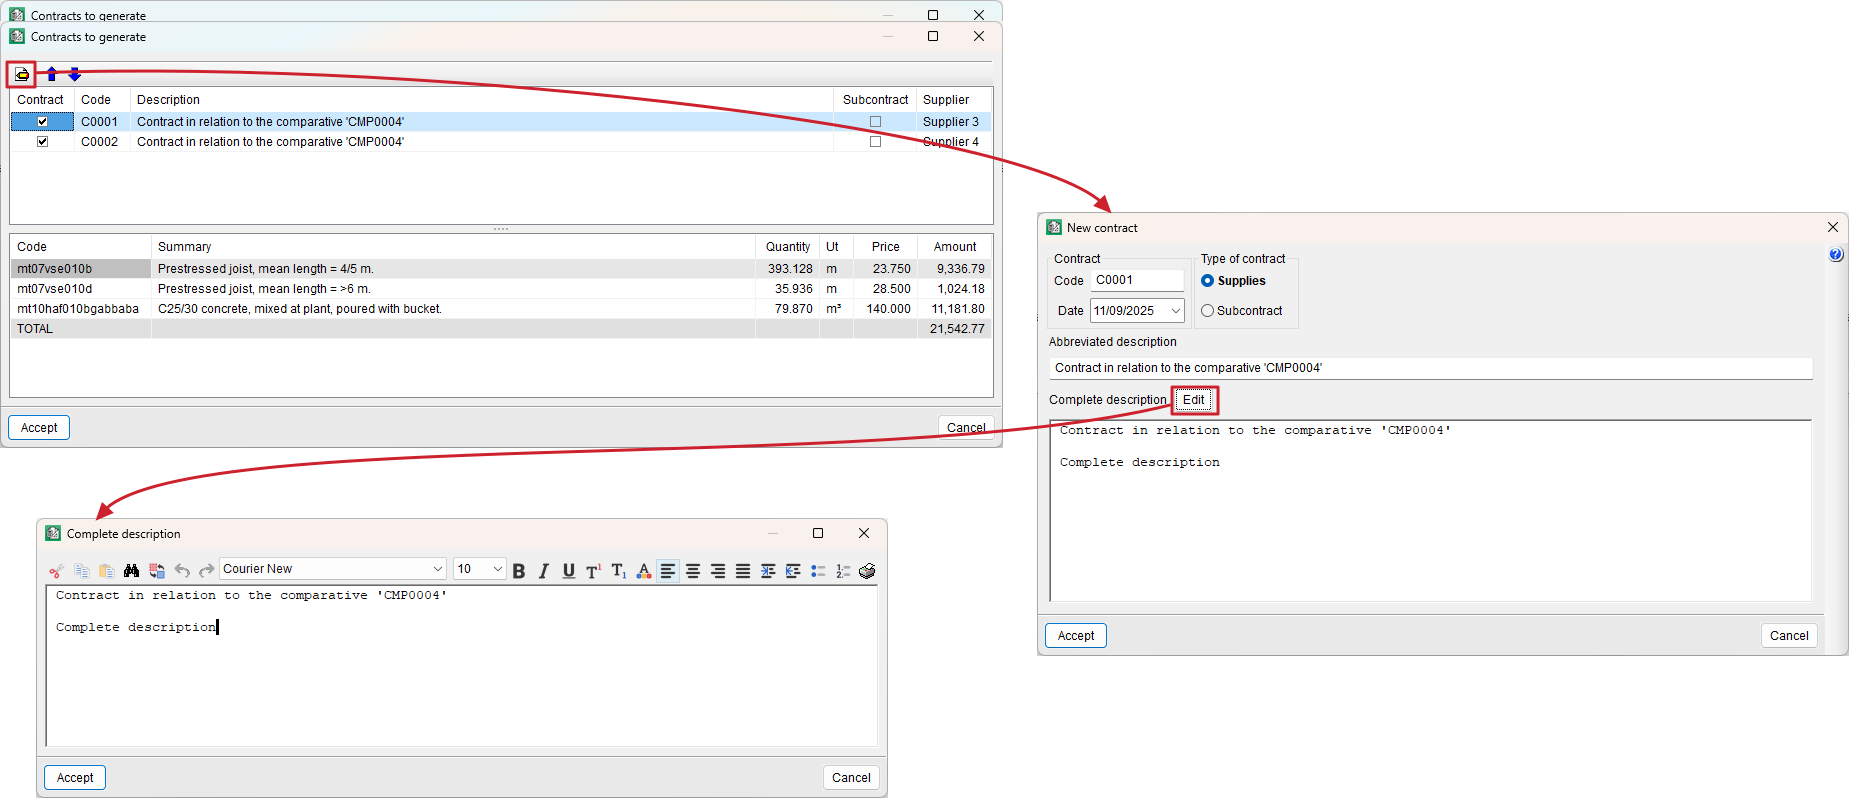Viewport: 1851px width, 801px height.
Task: Increase paragraph indent
Action: pyautogui.click(x=768, y=570)
